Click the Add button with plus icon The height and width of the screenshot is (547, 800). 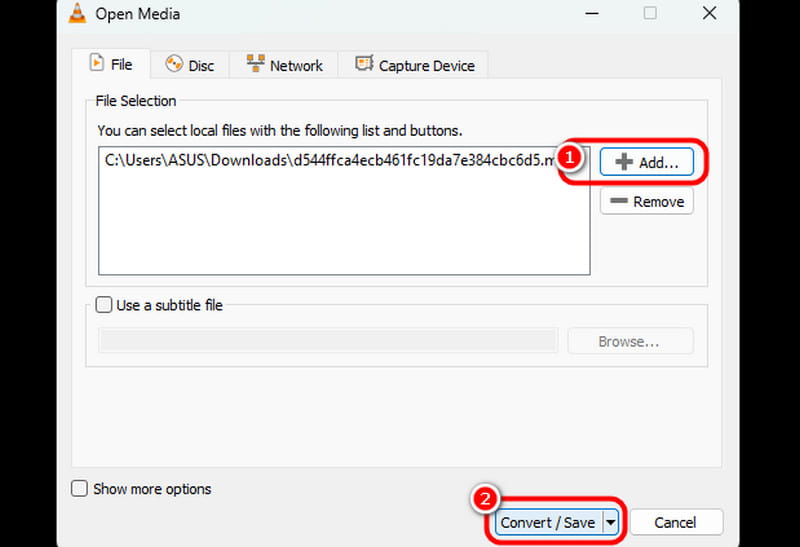tap(646, 162)
